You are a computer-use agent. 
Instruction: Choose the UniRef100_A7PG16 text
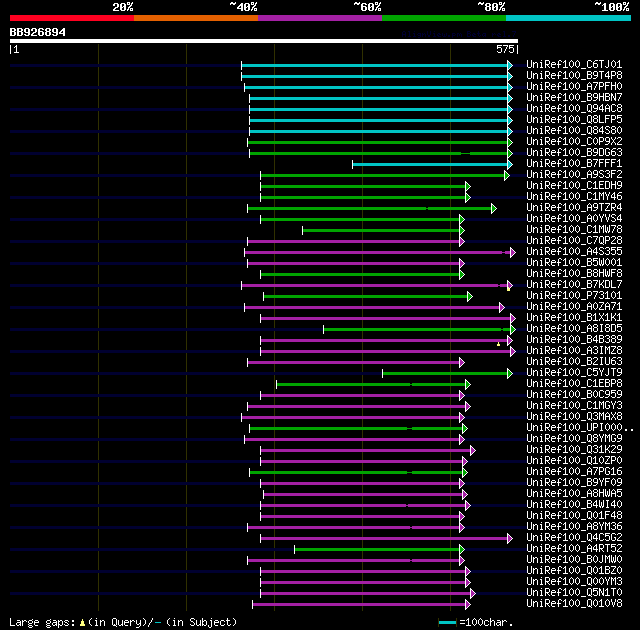tap(574, 472)
